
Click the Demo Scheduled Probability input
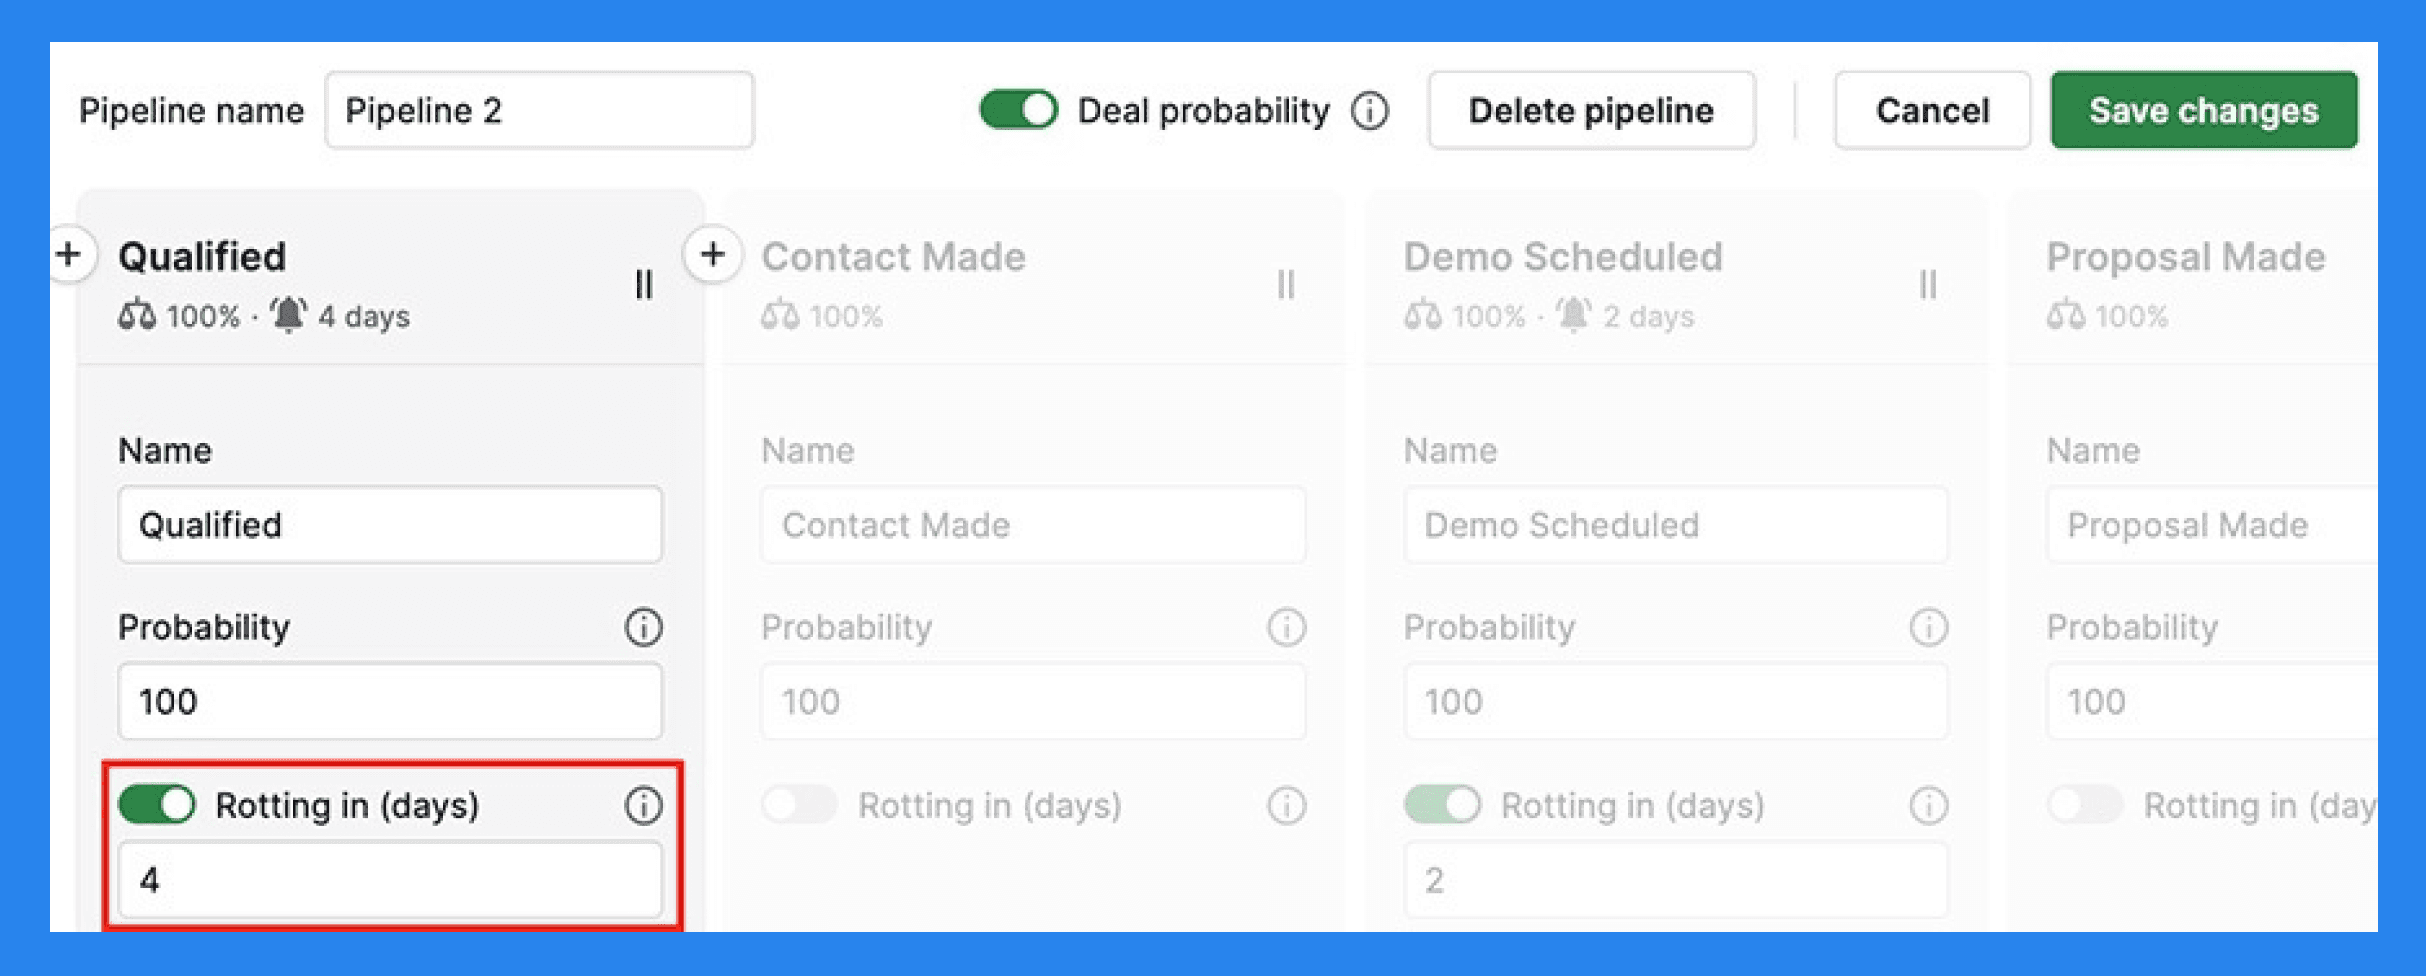click(x=1676, y=701)
